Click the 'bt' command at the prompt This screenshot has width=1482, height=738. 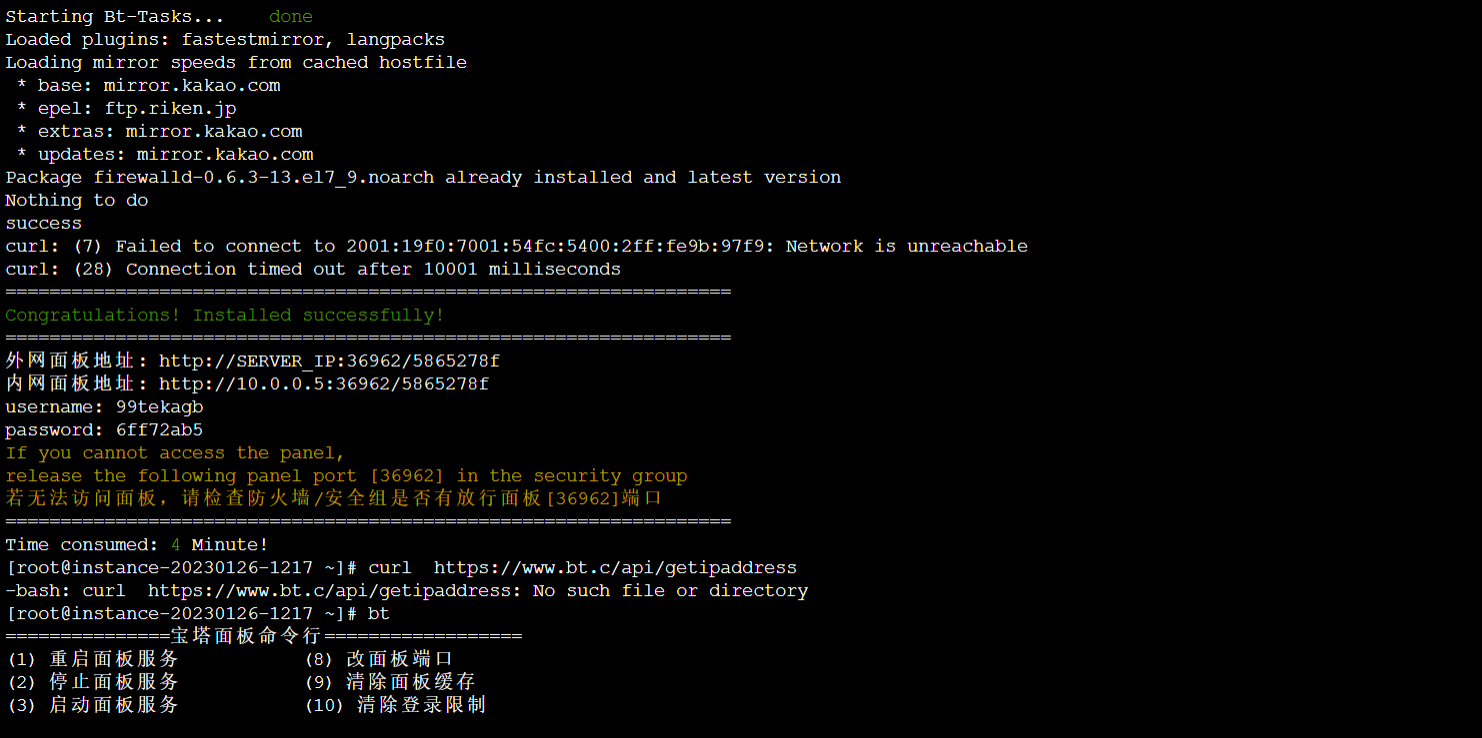(x=379, y=613)
